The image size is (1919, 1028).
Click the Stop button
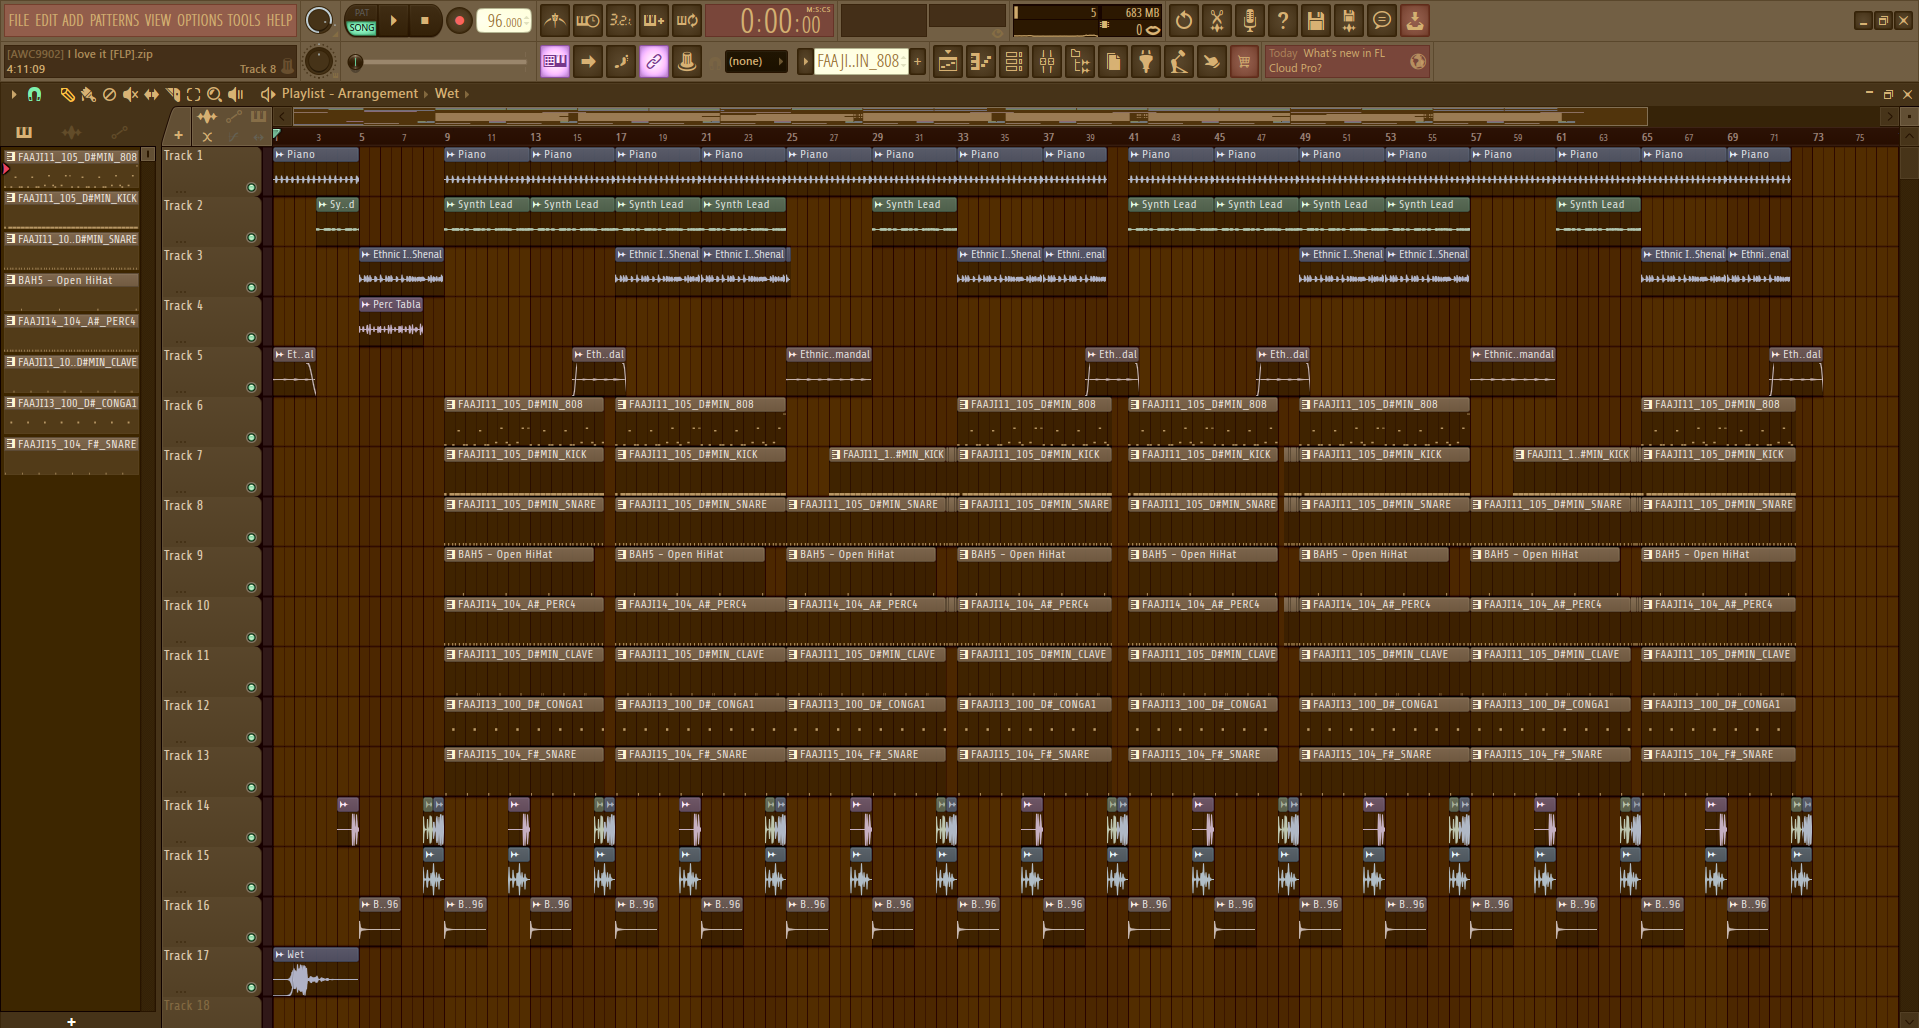click(424, 21)
